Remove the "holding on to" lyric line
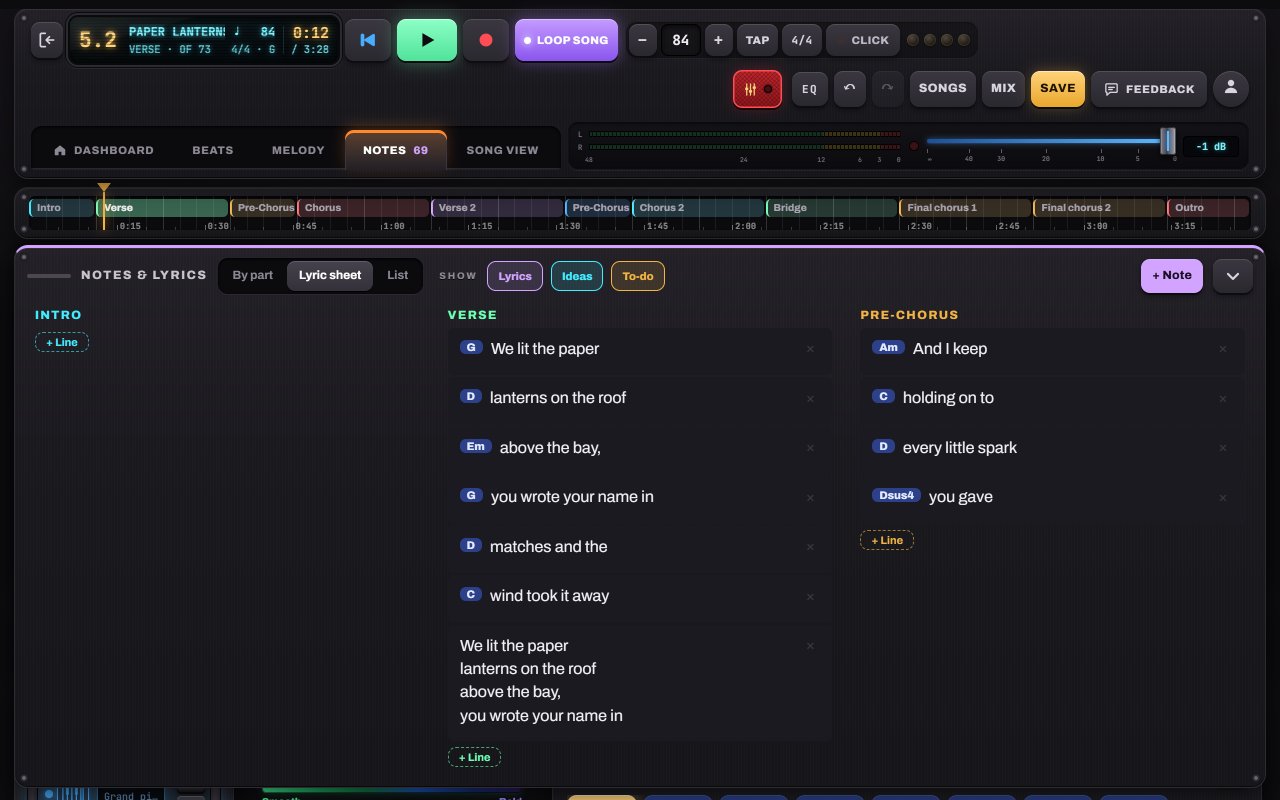The image size is (1280, 800). 1222,398
